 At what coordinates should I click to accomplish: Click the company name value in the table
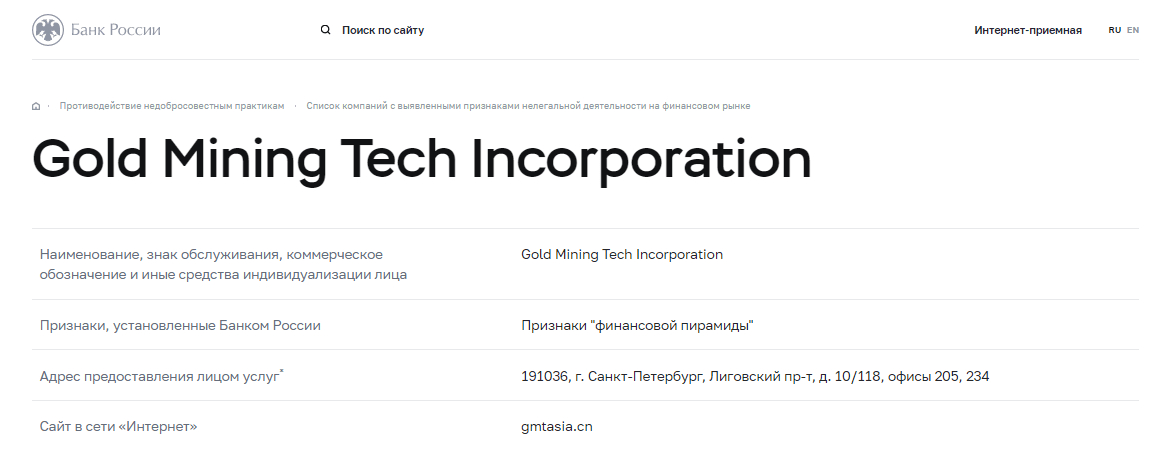pyautogui.click(x=621, y=254)
